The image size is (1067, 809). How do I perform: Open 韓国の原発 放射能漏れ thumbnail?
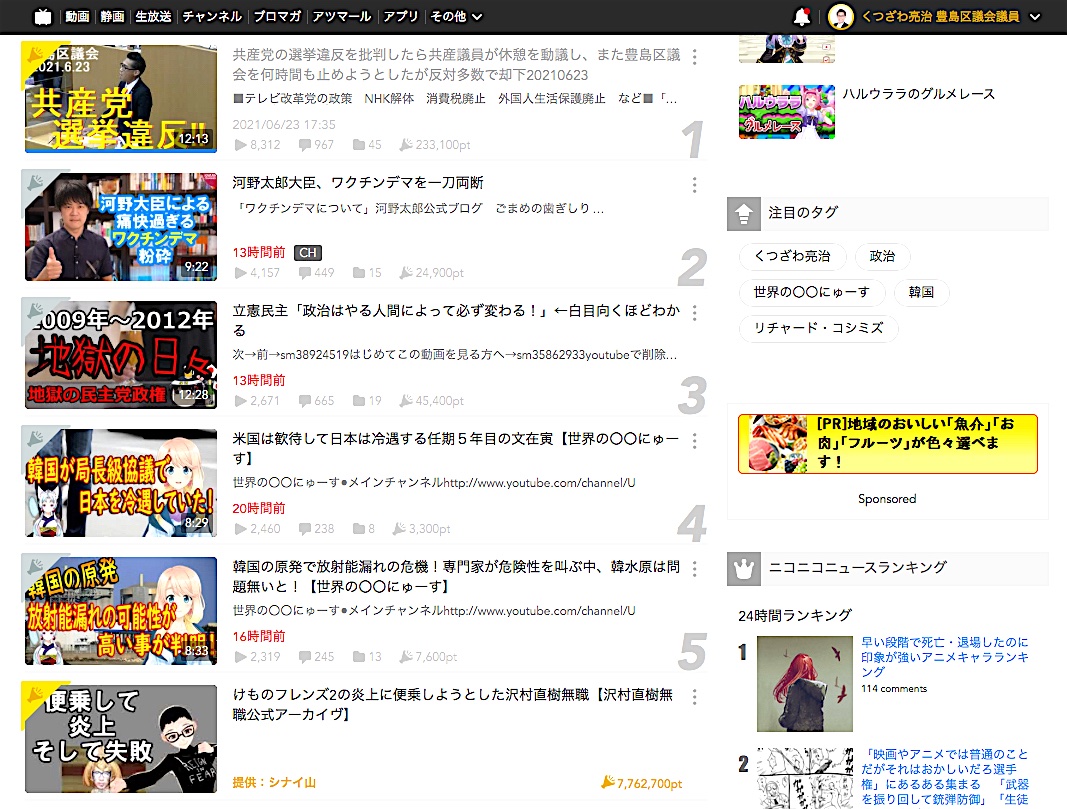pos(121,610)
